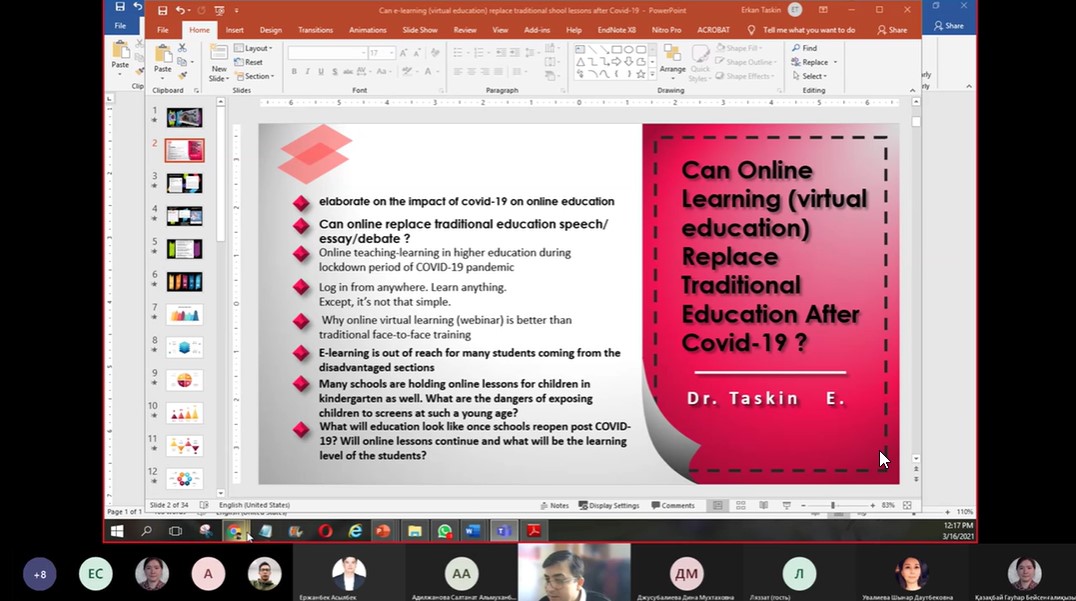Click the spell check icon in status bar
The image size is (1076, 601).
pyautogui.click(x=204, y=506)
